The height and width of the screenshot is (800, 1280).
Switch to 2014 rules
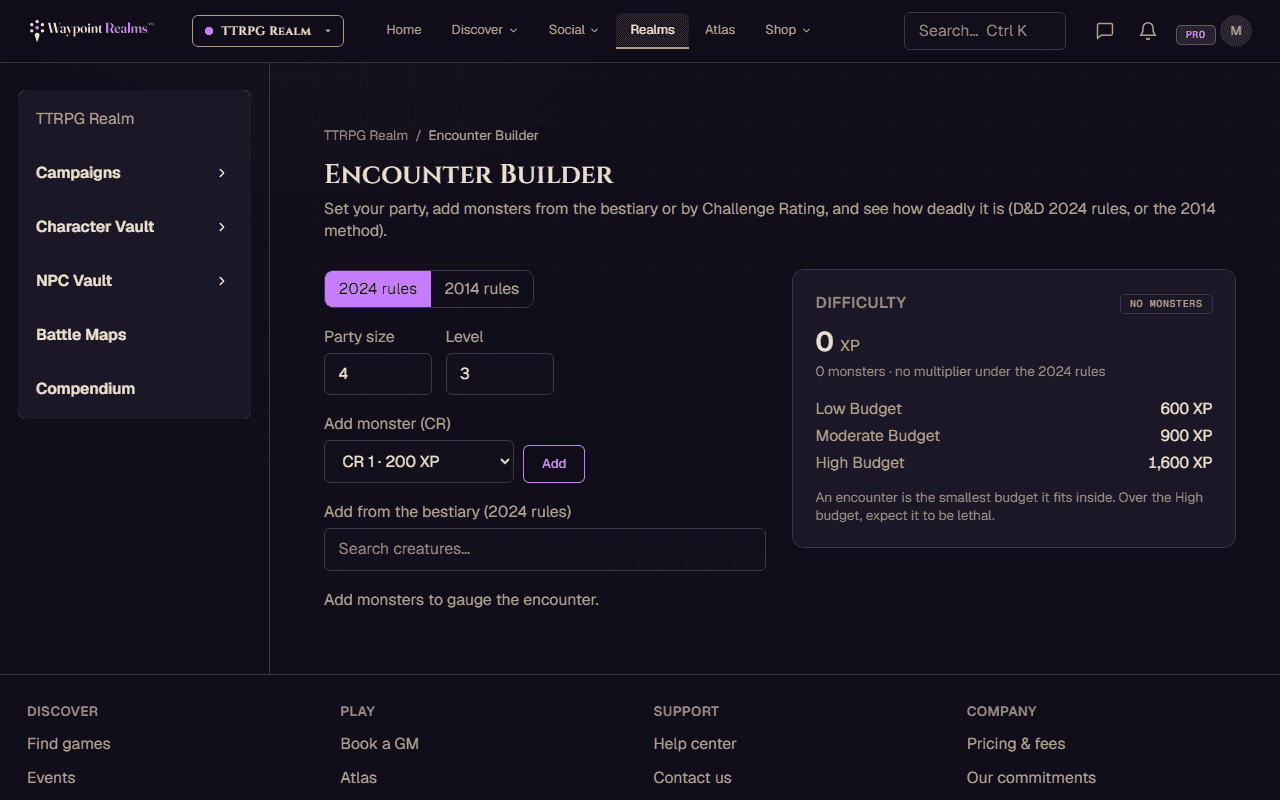(482, 289)
